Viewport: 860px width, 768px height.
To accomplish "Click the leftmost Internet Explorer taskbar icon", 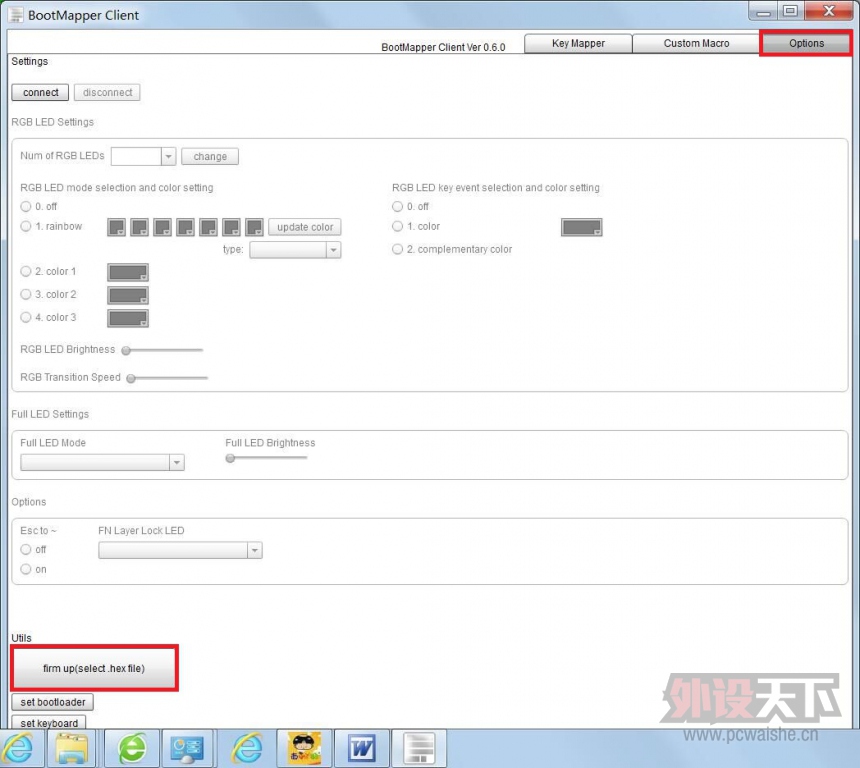I will pos(19,748).
